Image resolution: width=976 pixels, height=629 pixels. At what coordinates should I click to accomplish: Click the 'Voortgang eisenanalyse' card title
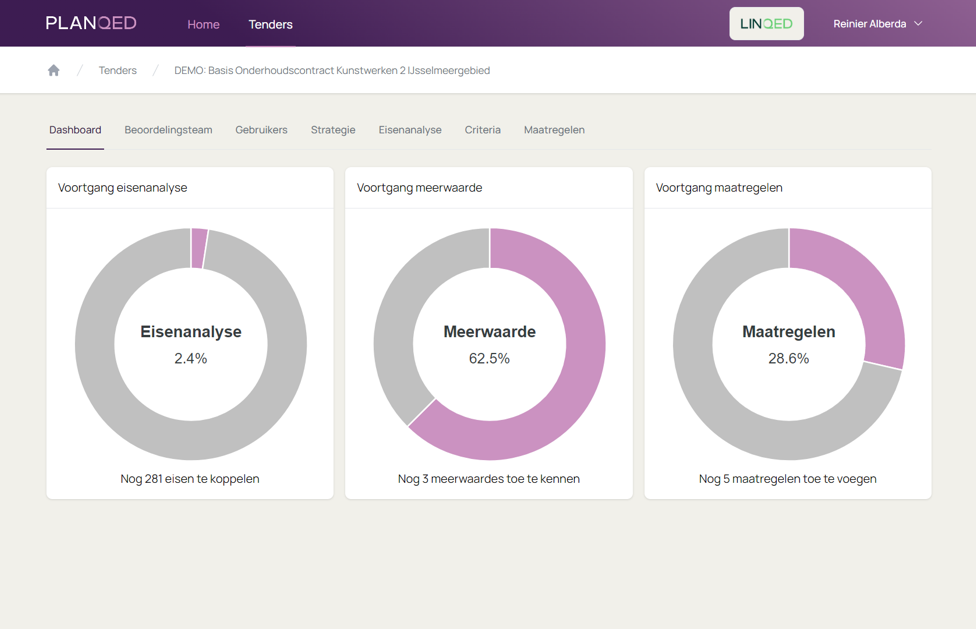pos(123,188)
